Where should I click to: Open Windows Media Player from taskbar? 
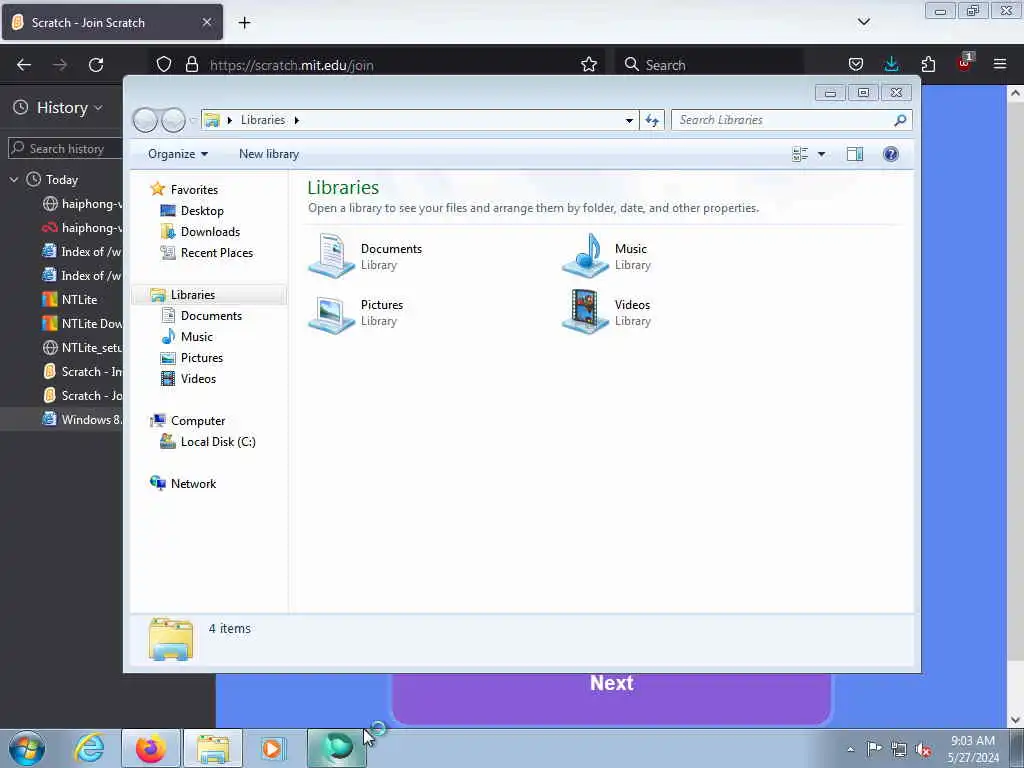click(272, 748)
